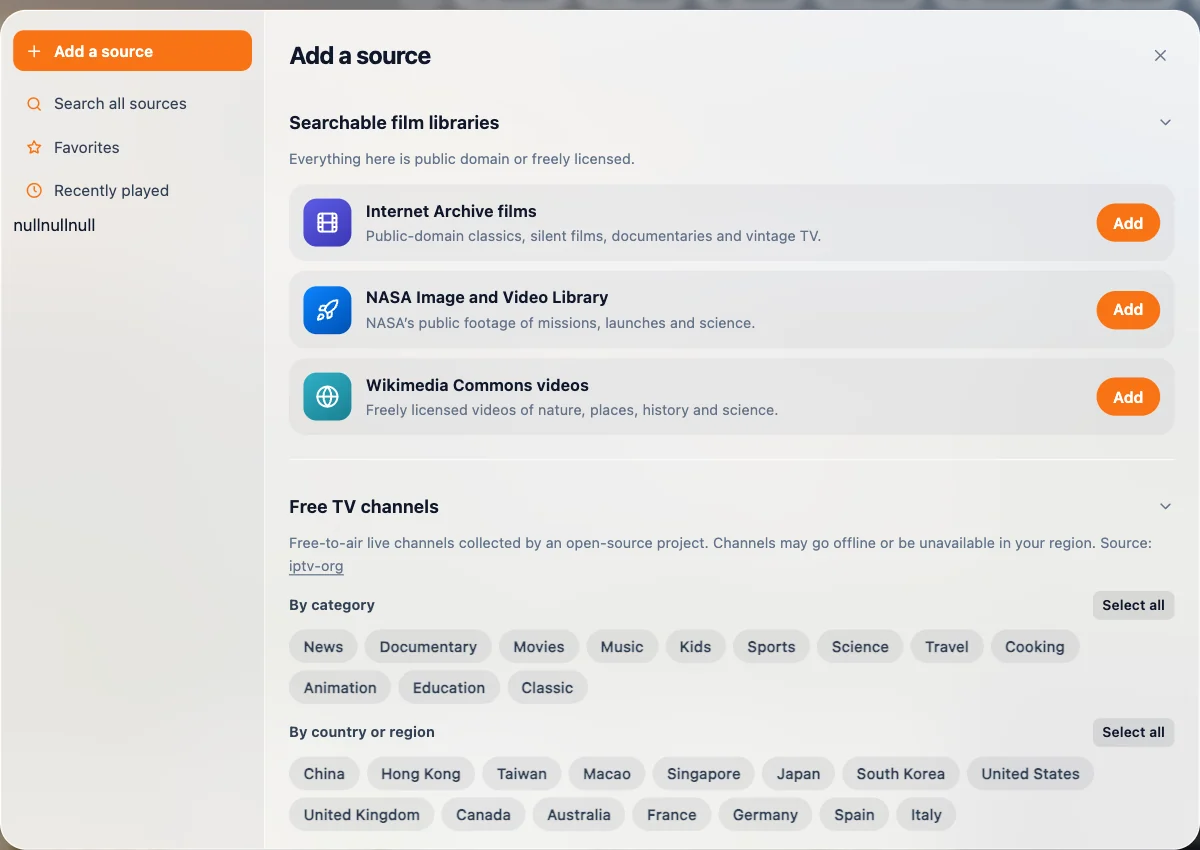Toggle the News category chip
The height and width of the screenshot is (850, 1200).
point(323,647)
